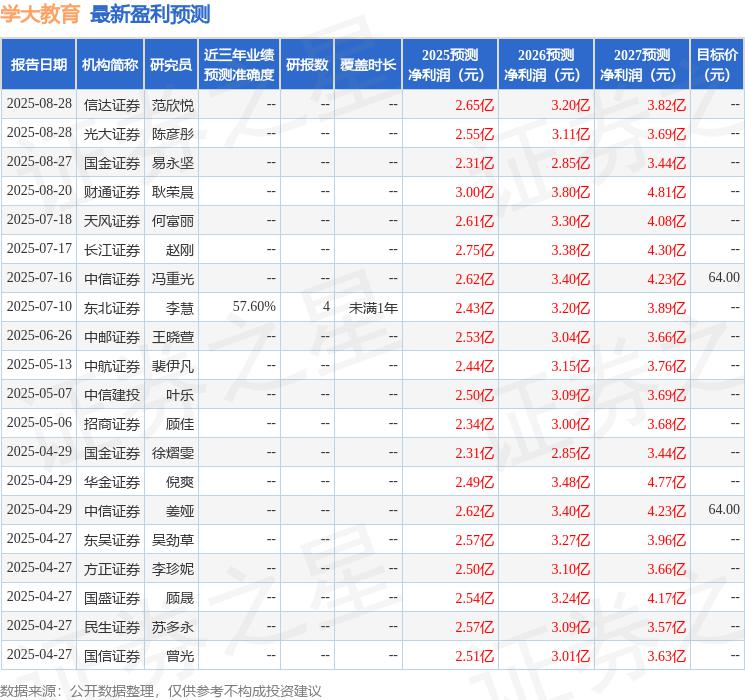
Task: Click the 2027预测净利润 header
Action: 642,65
